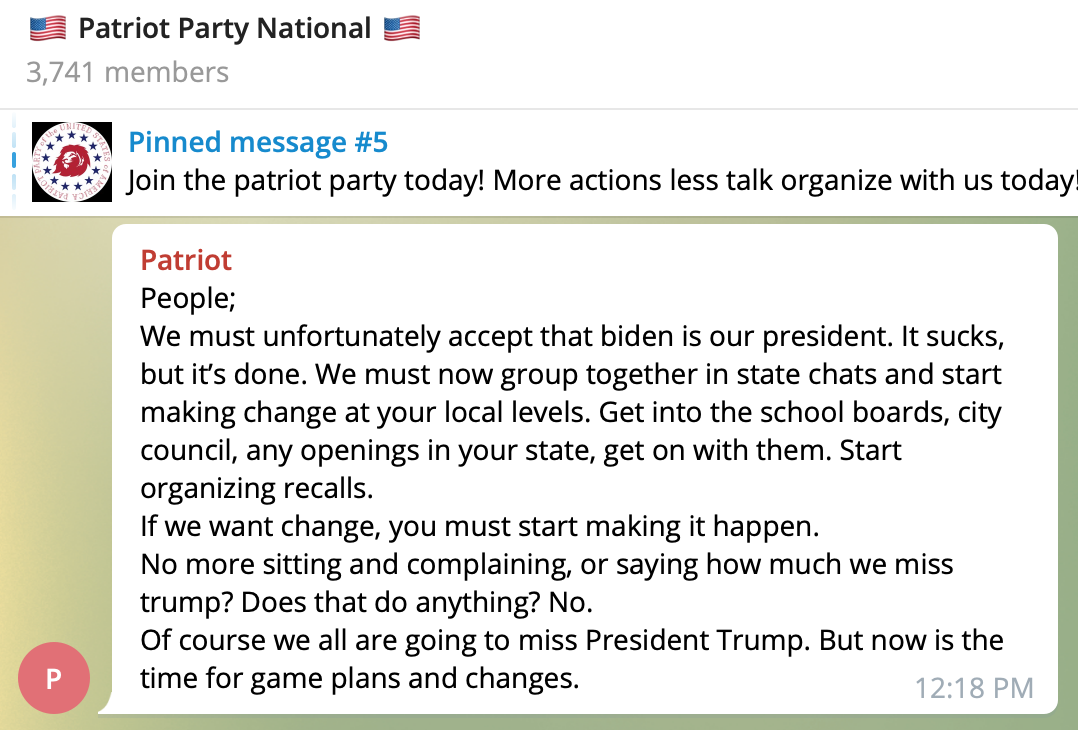This screenshot has height=730, width=1078.
Task: Jump to the "Join the patriot party today!" pinned text
Action: pyautogui.click(x=602, y=182)
